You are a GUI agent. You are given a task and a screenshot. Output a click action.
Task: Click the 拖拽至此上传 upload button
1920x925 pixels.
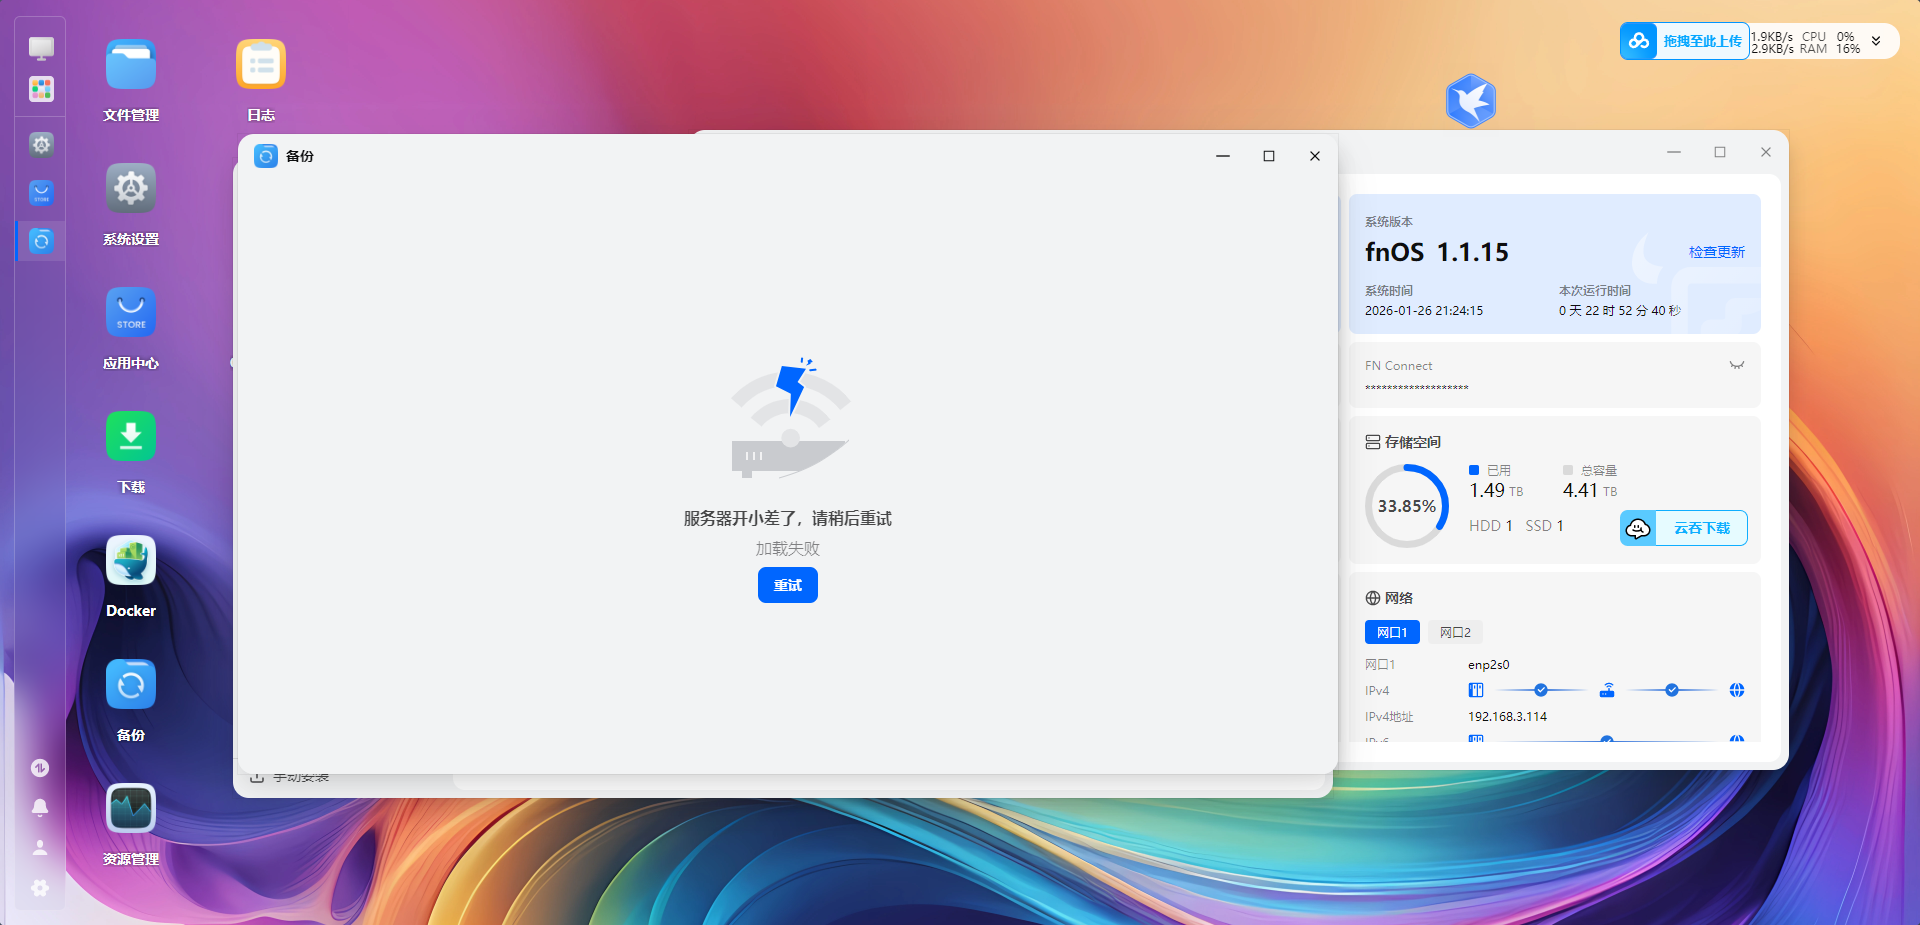1685,41
